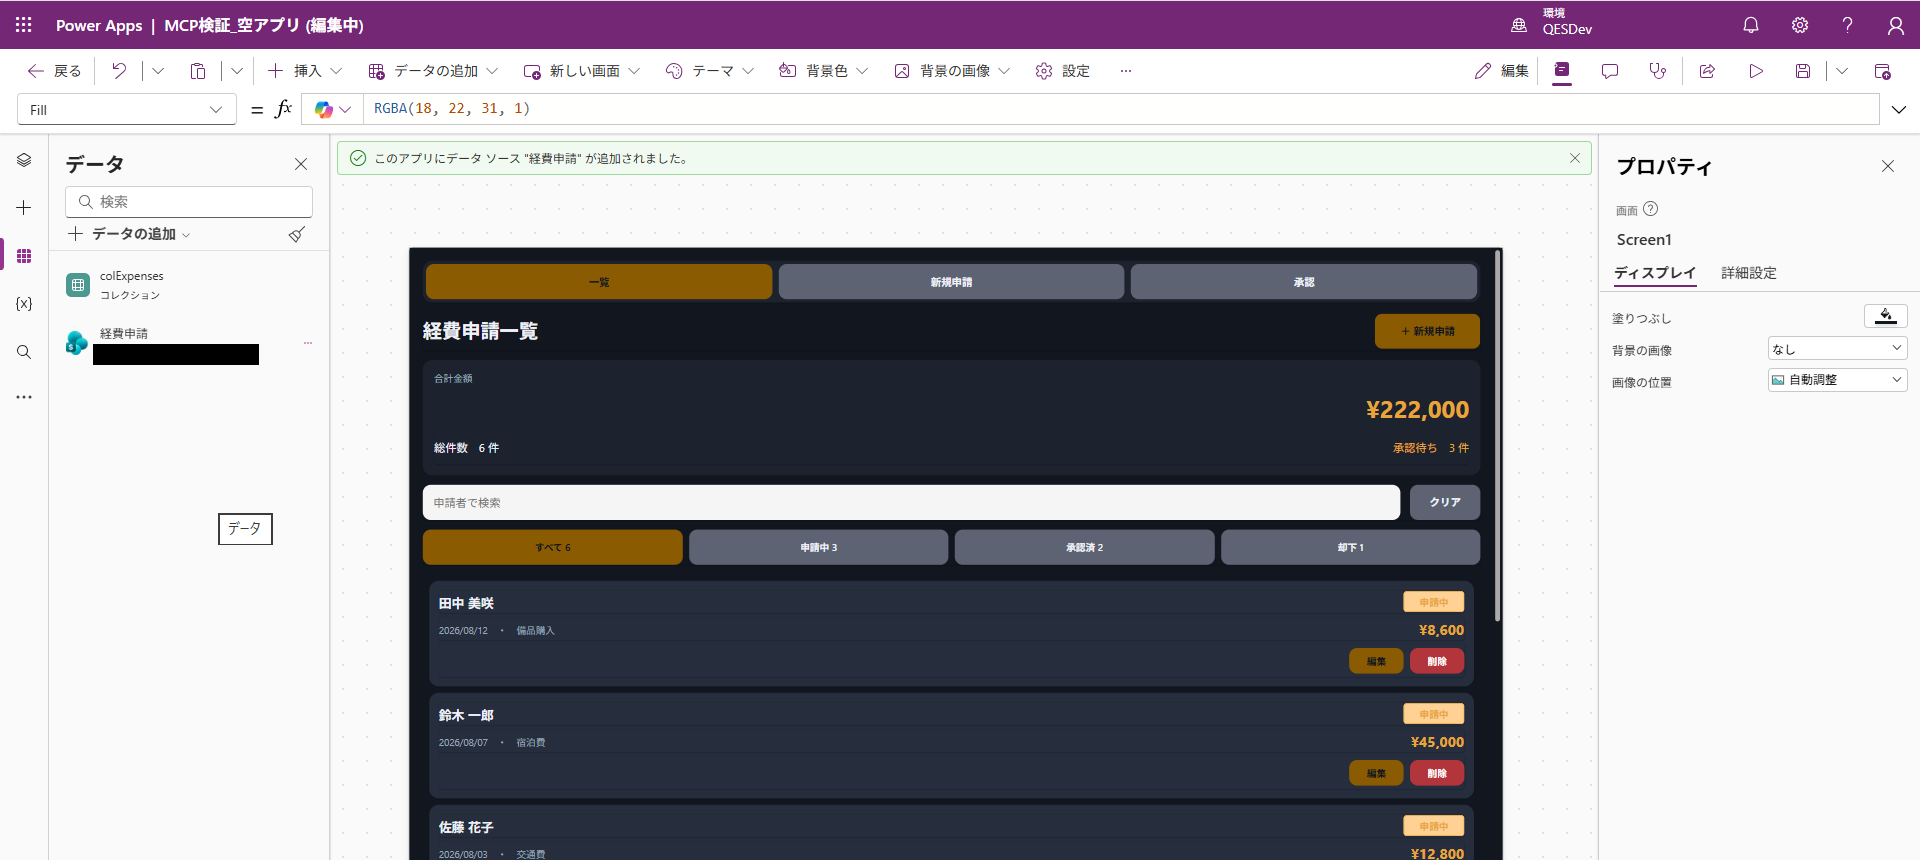The width and height of the screenshot is (1920, 860).
Task: Click the Share icon
Action: pyautogui.click(x=1707, y=71)
